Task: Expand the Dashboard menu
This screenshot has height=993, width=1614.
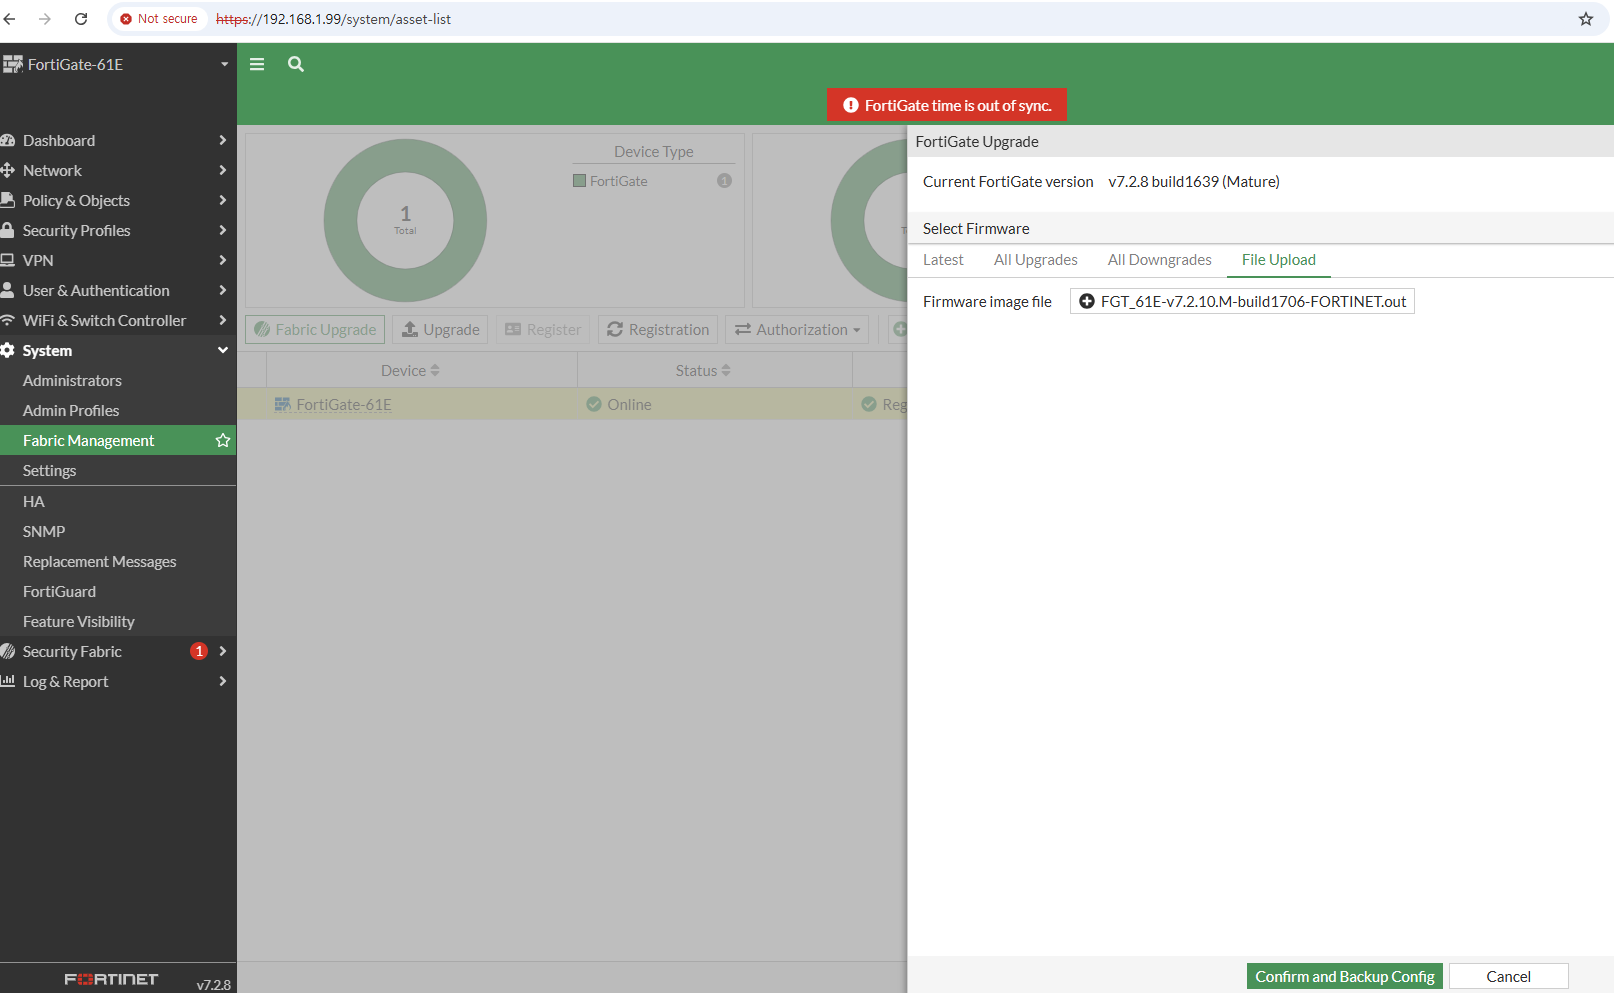Action: point(223,140)
